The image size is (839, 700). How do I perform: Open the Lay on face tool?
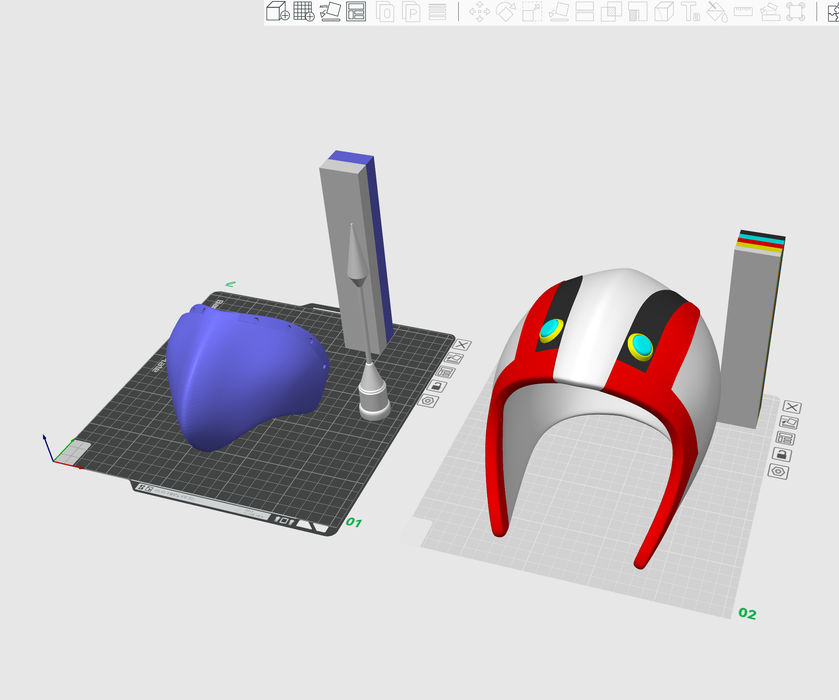559,12
